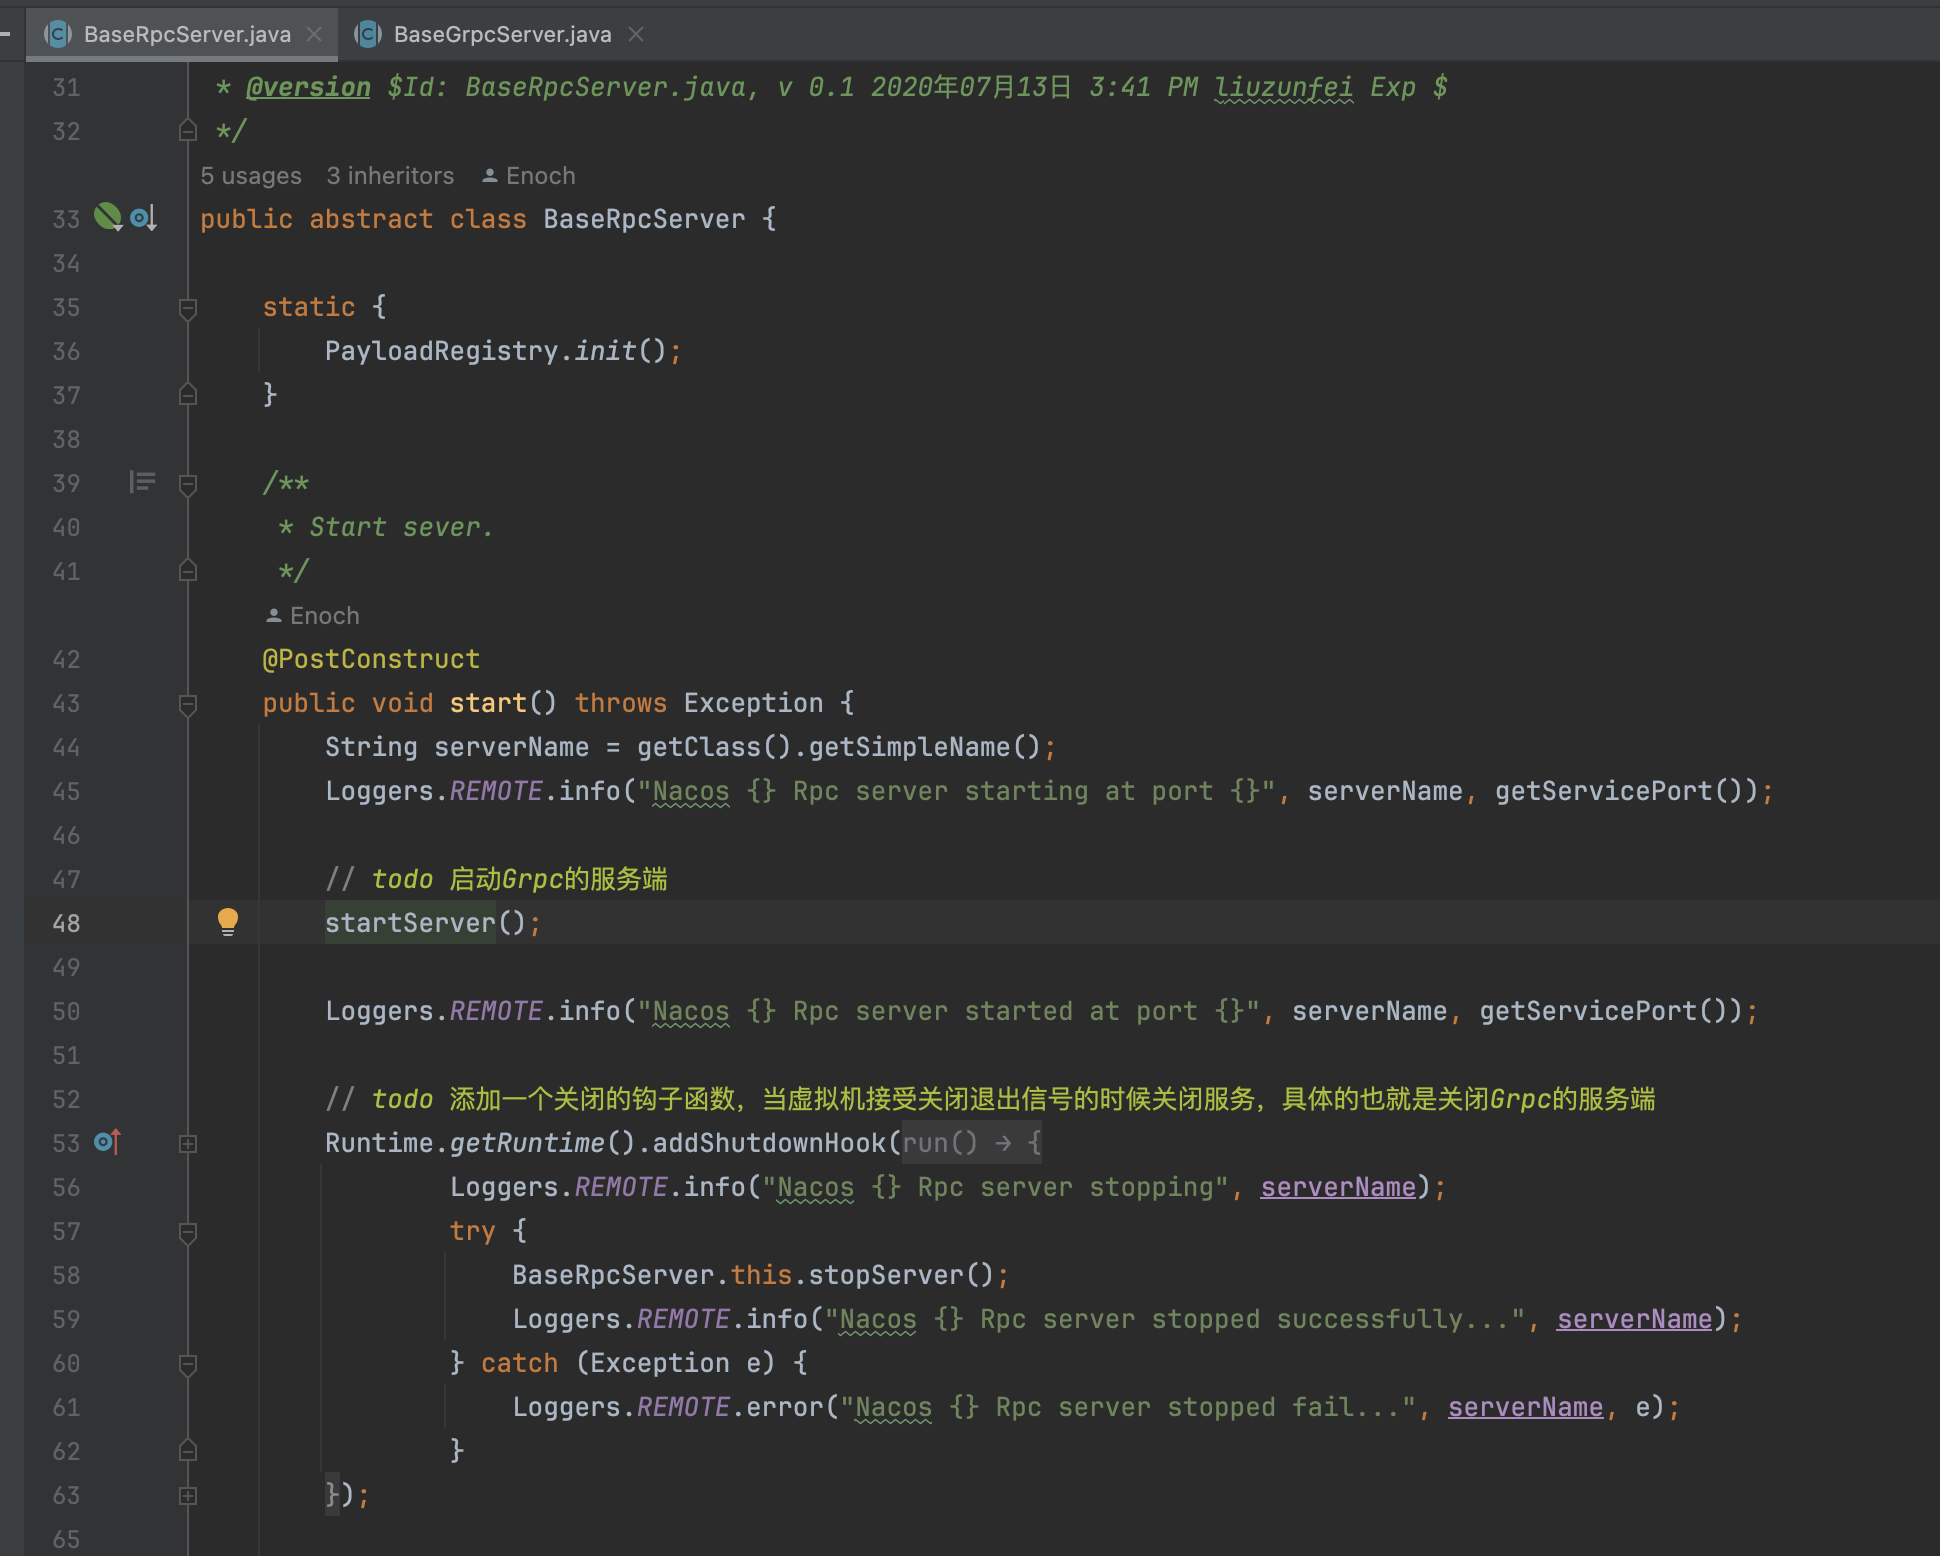The height and width of the screenshot is (1556, 1940).
Task: Click the catch keyword on line 60
Action: pyautogui.click(x=519, y=1363)
